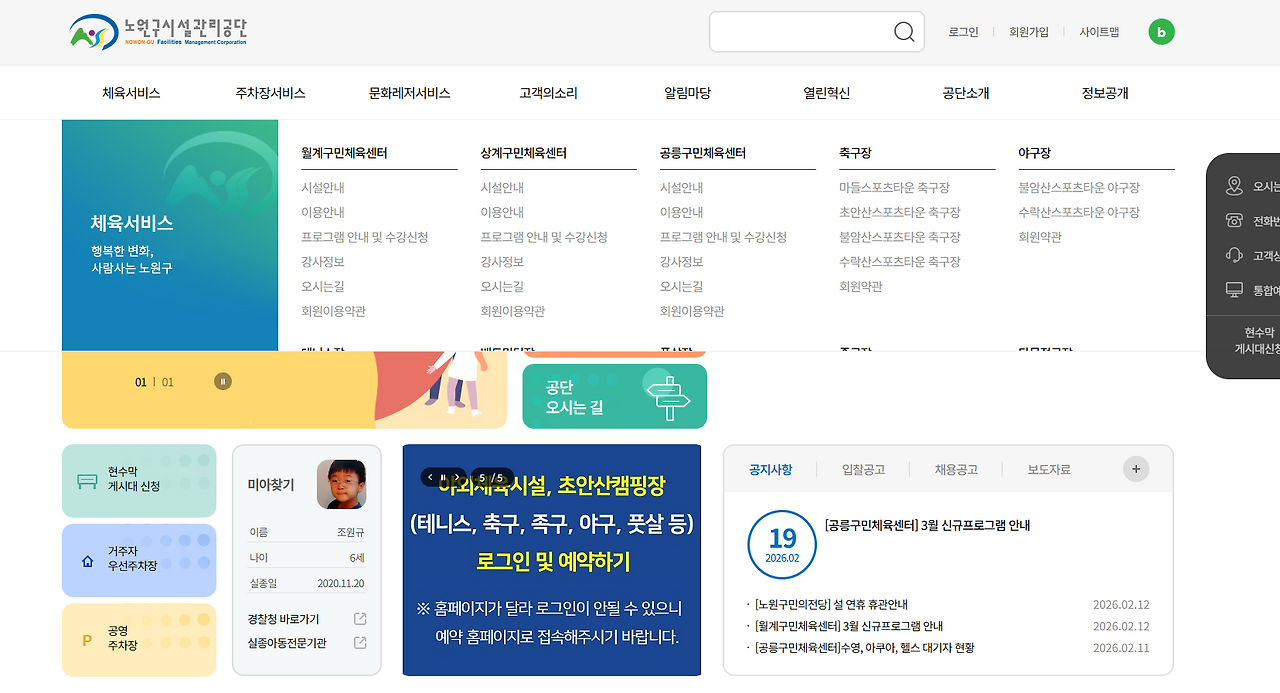Open the 열린혁신 main menu
1280x693 pixels.
[x=826, y=93]
